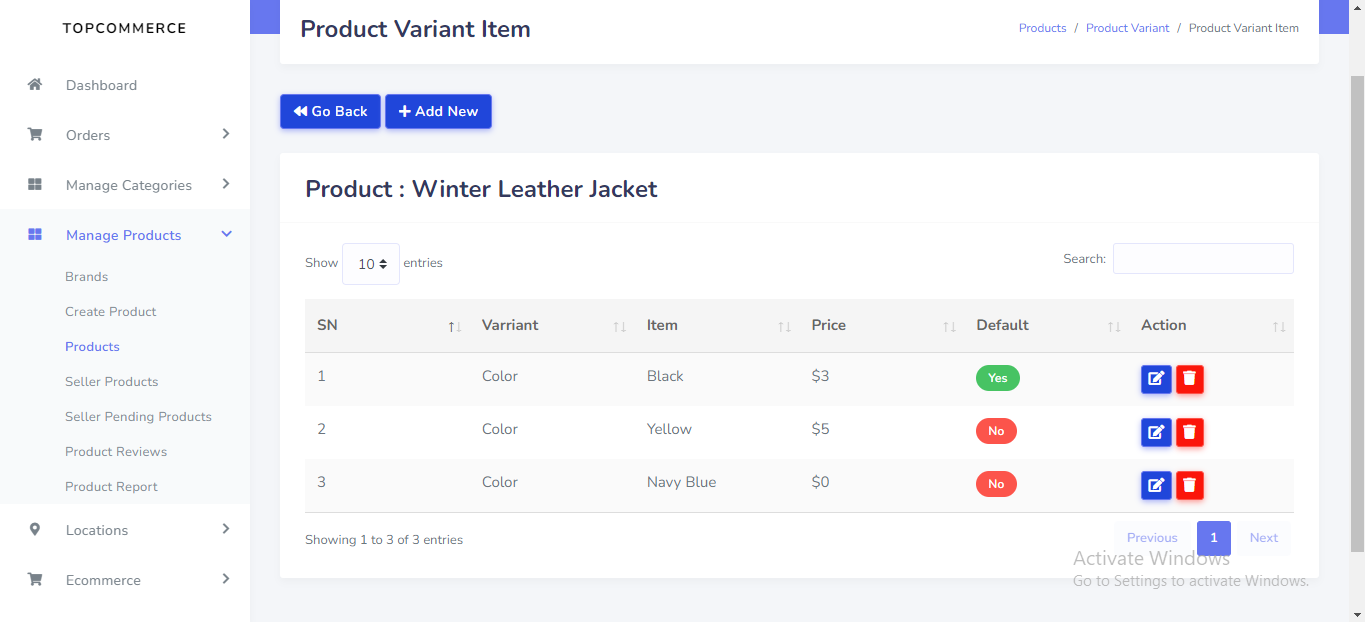
Task: Click the Dashboard home icon in sidebar
Action: [35, 85]
